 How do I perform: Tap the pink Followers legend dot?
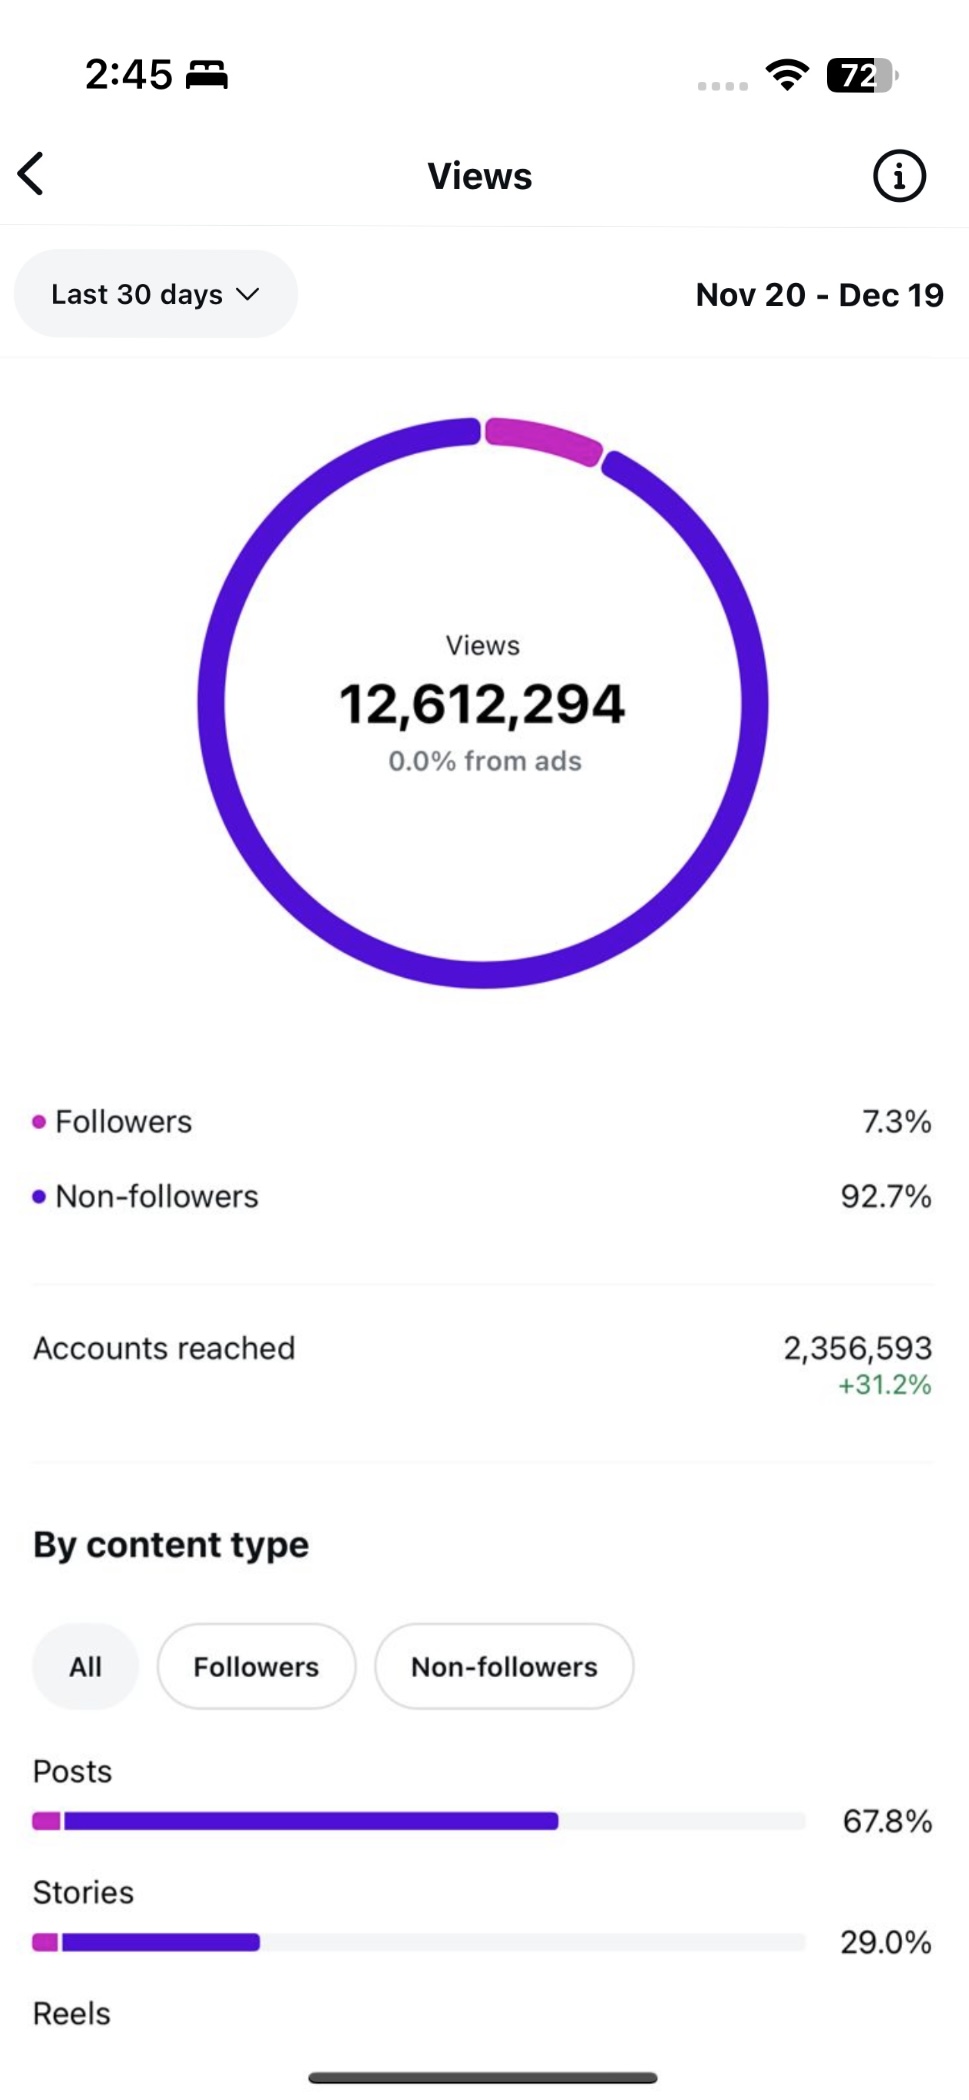point(39,1122)
